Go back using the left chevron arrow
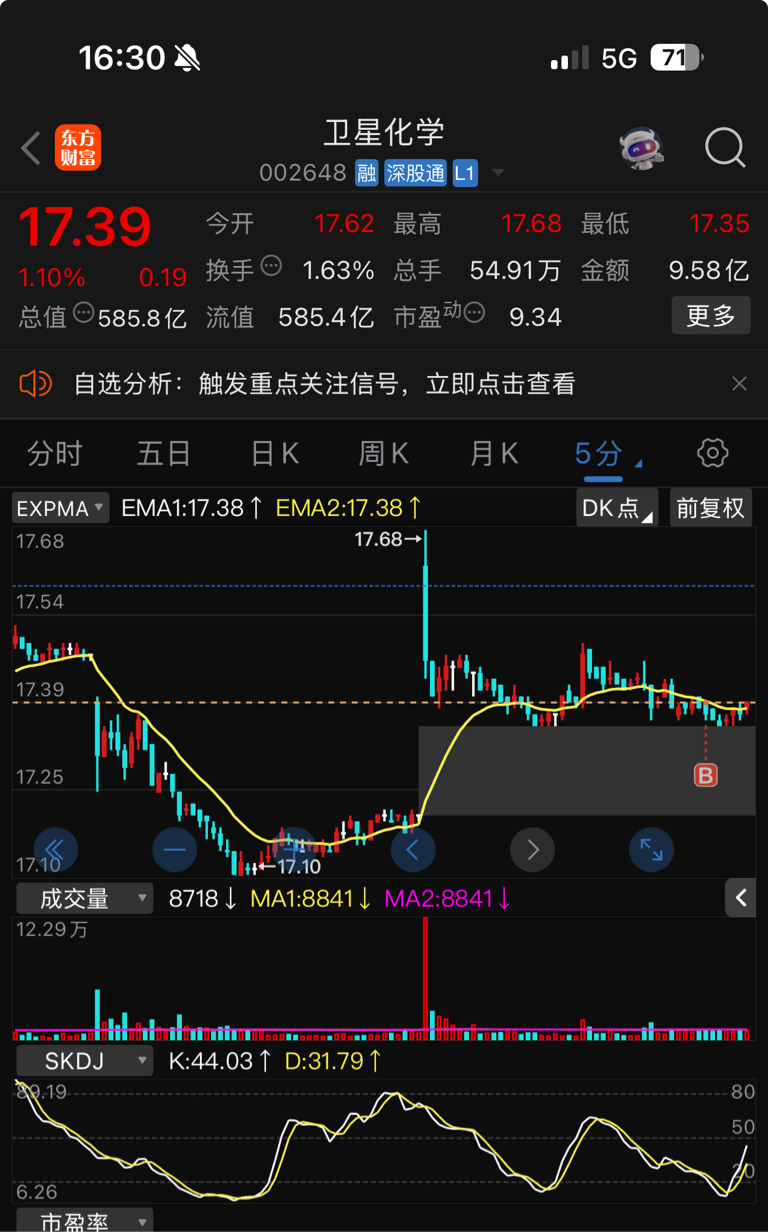Screen dimensions: 769x1232 pos(31,148)
